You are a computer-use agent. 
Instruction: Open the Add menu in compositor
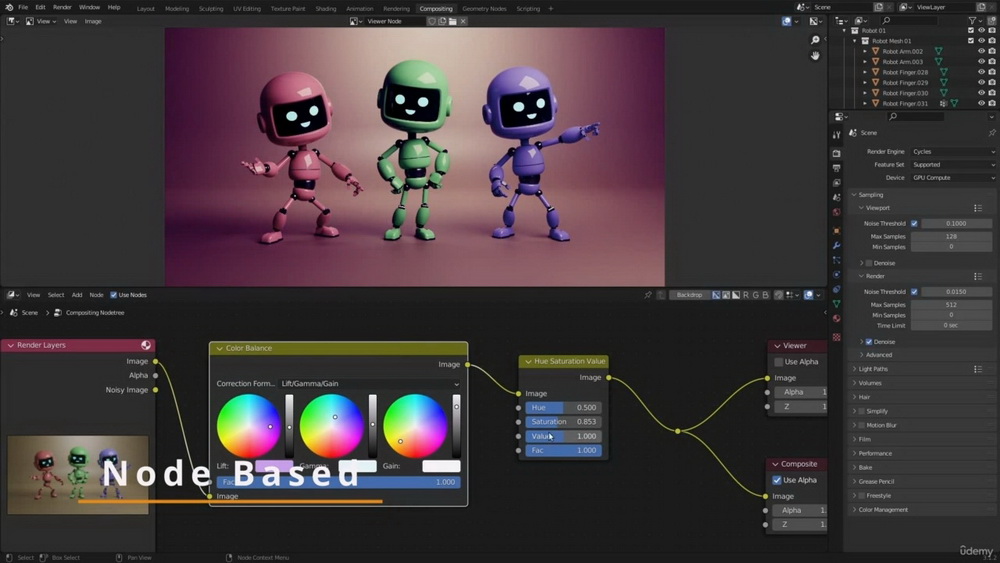pos(77,295)
